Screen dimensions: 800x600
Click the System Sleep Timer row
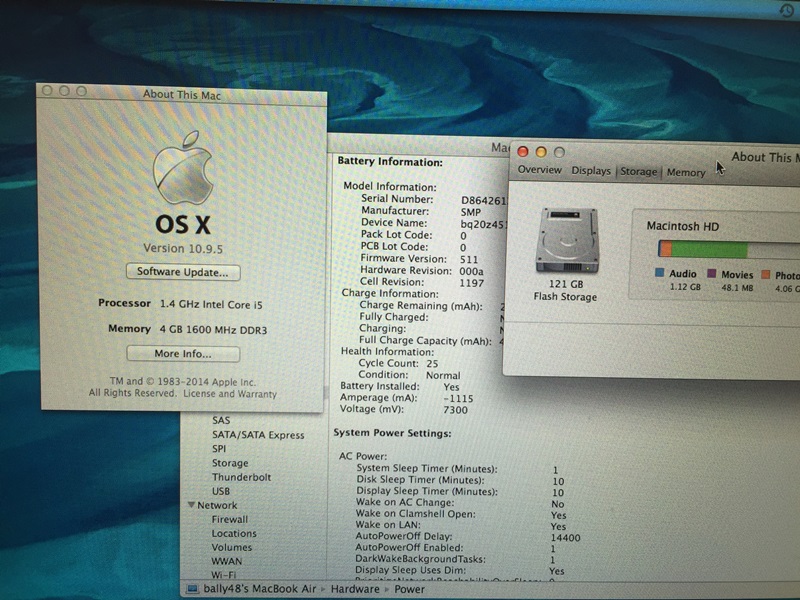[458, 469]
